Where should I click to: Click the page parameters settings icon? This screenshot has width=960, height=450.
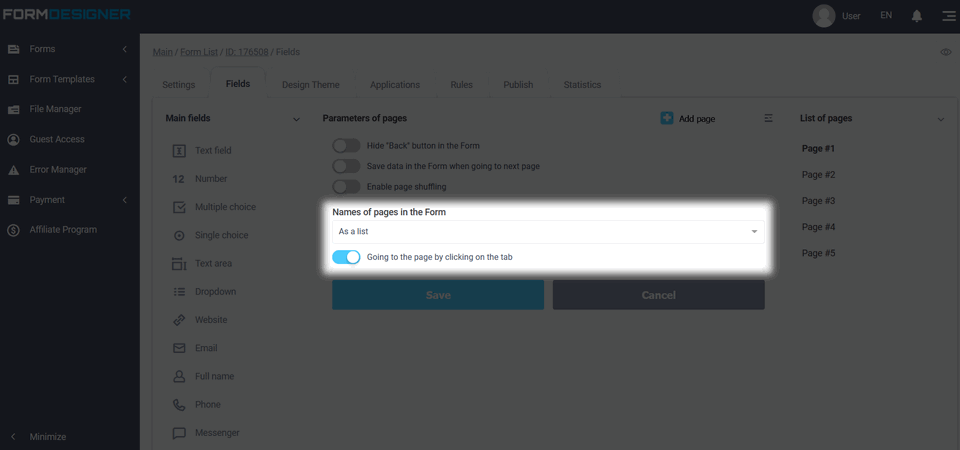coord(768,118)
